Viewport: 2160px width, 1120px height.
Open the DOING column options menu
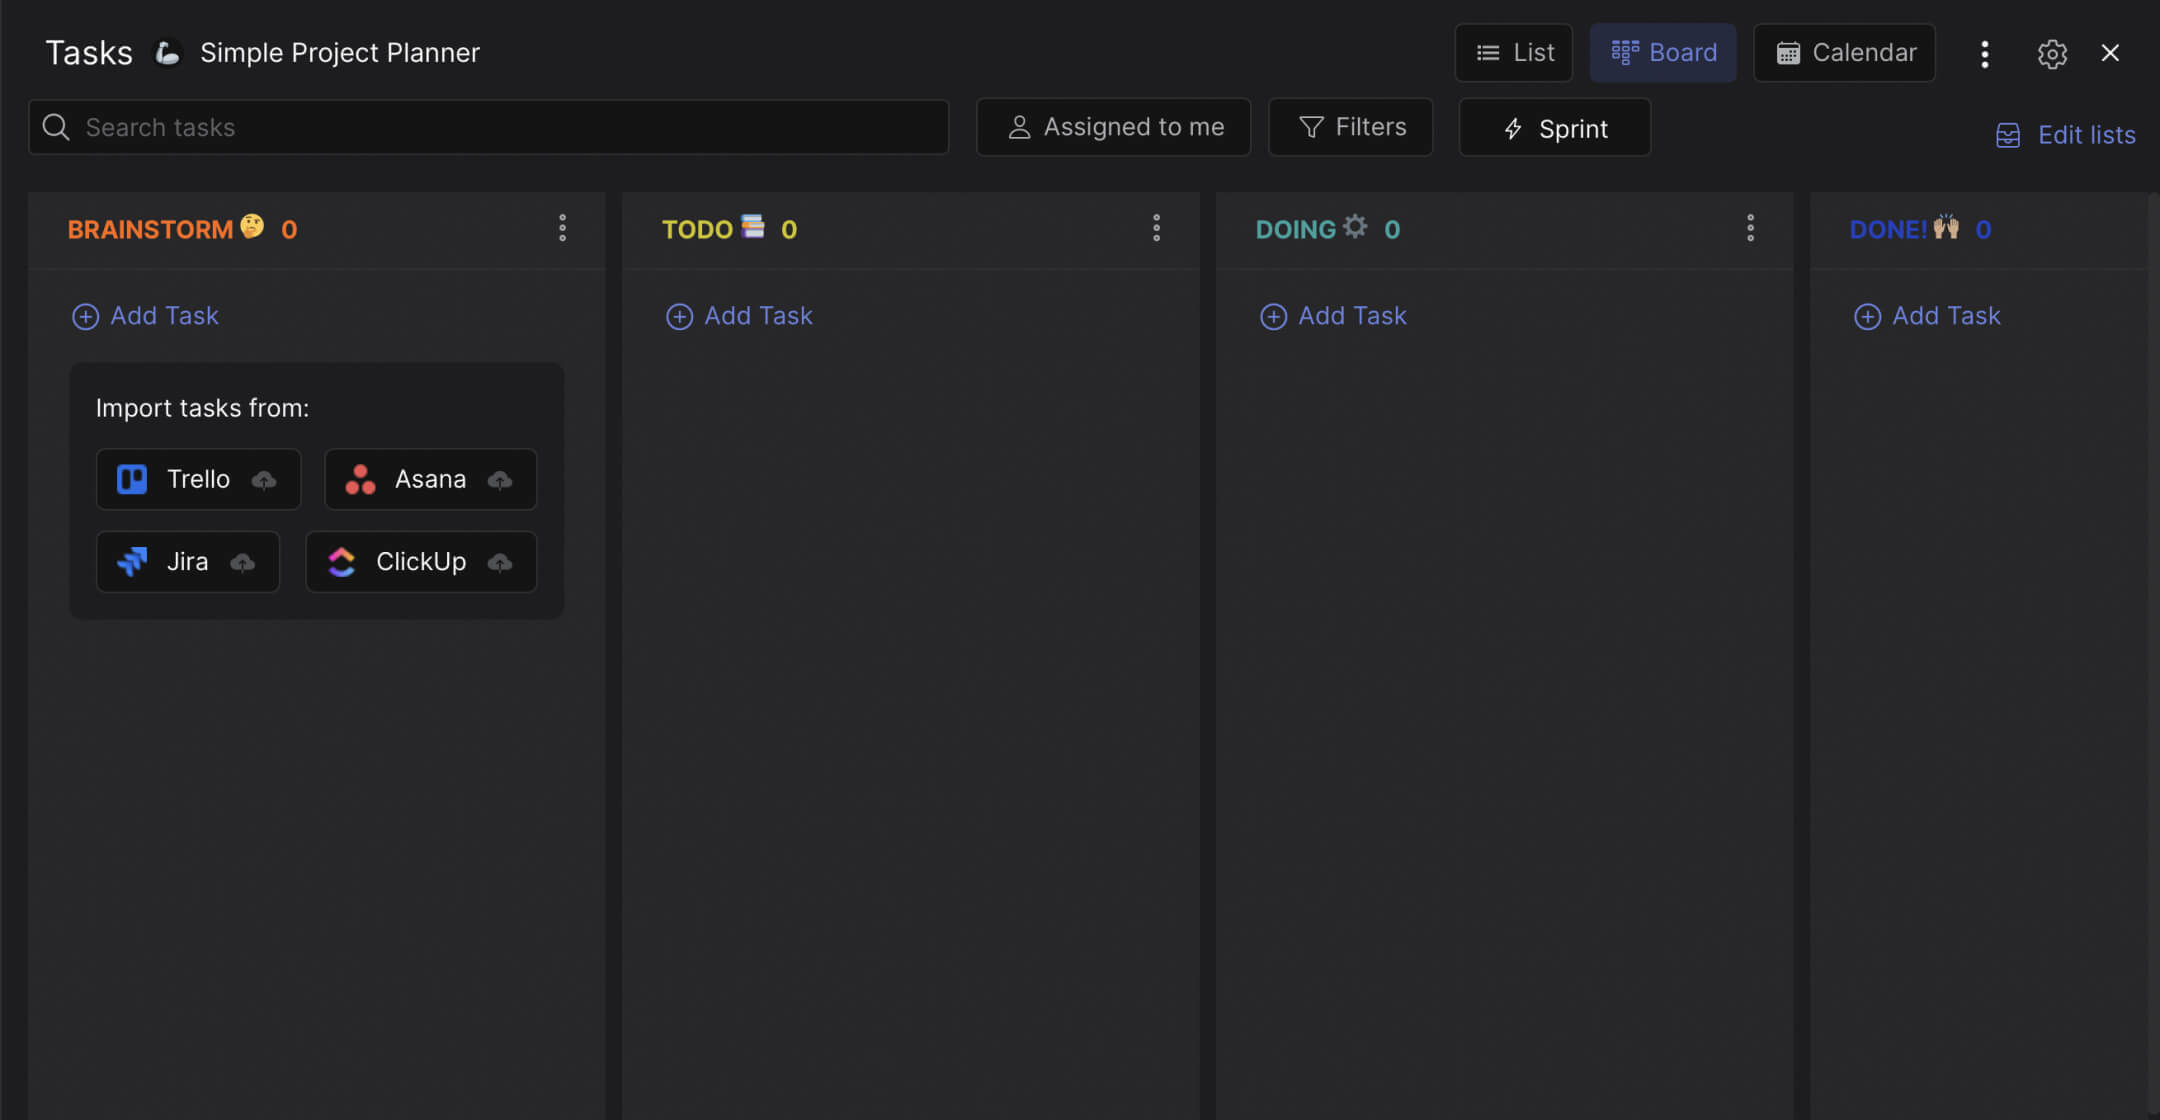pos(1751,228)
